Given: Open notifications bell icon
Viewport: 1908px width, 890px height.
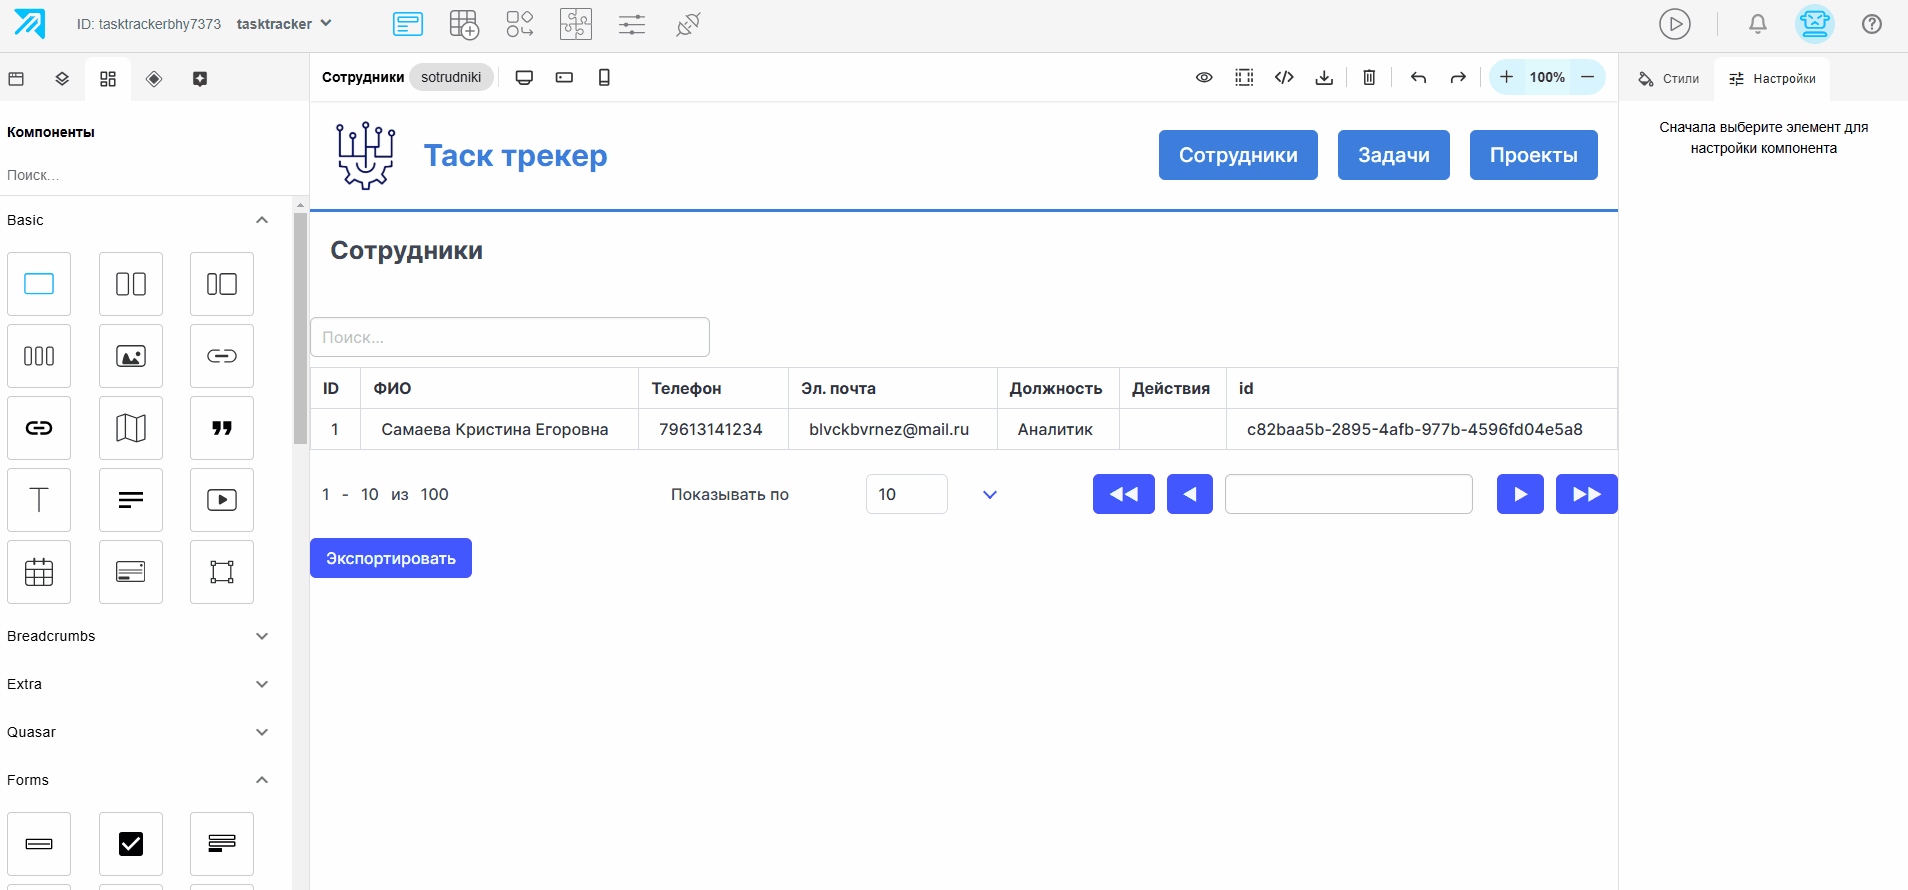Looking at the screenshot, I should click(x=1757, y=23).
